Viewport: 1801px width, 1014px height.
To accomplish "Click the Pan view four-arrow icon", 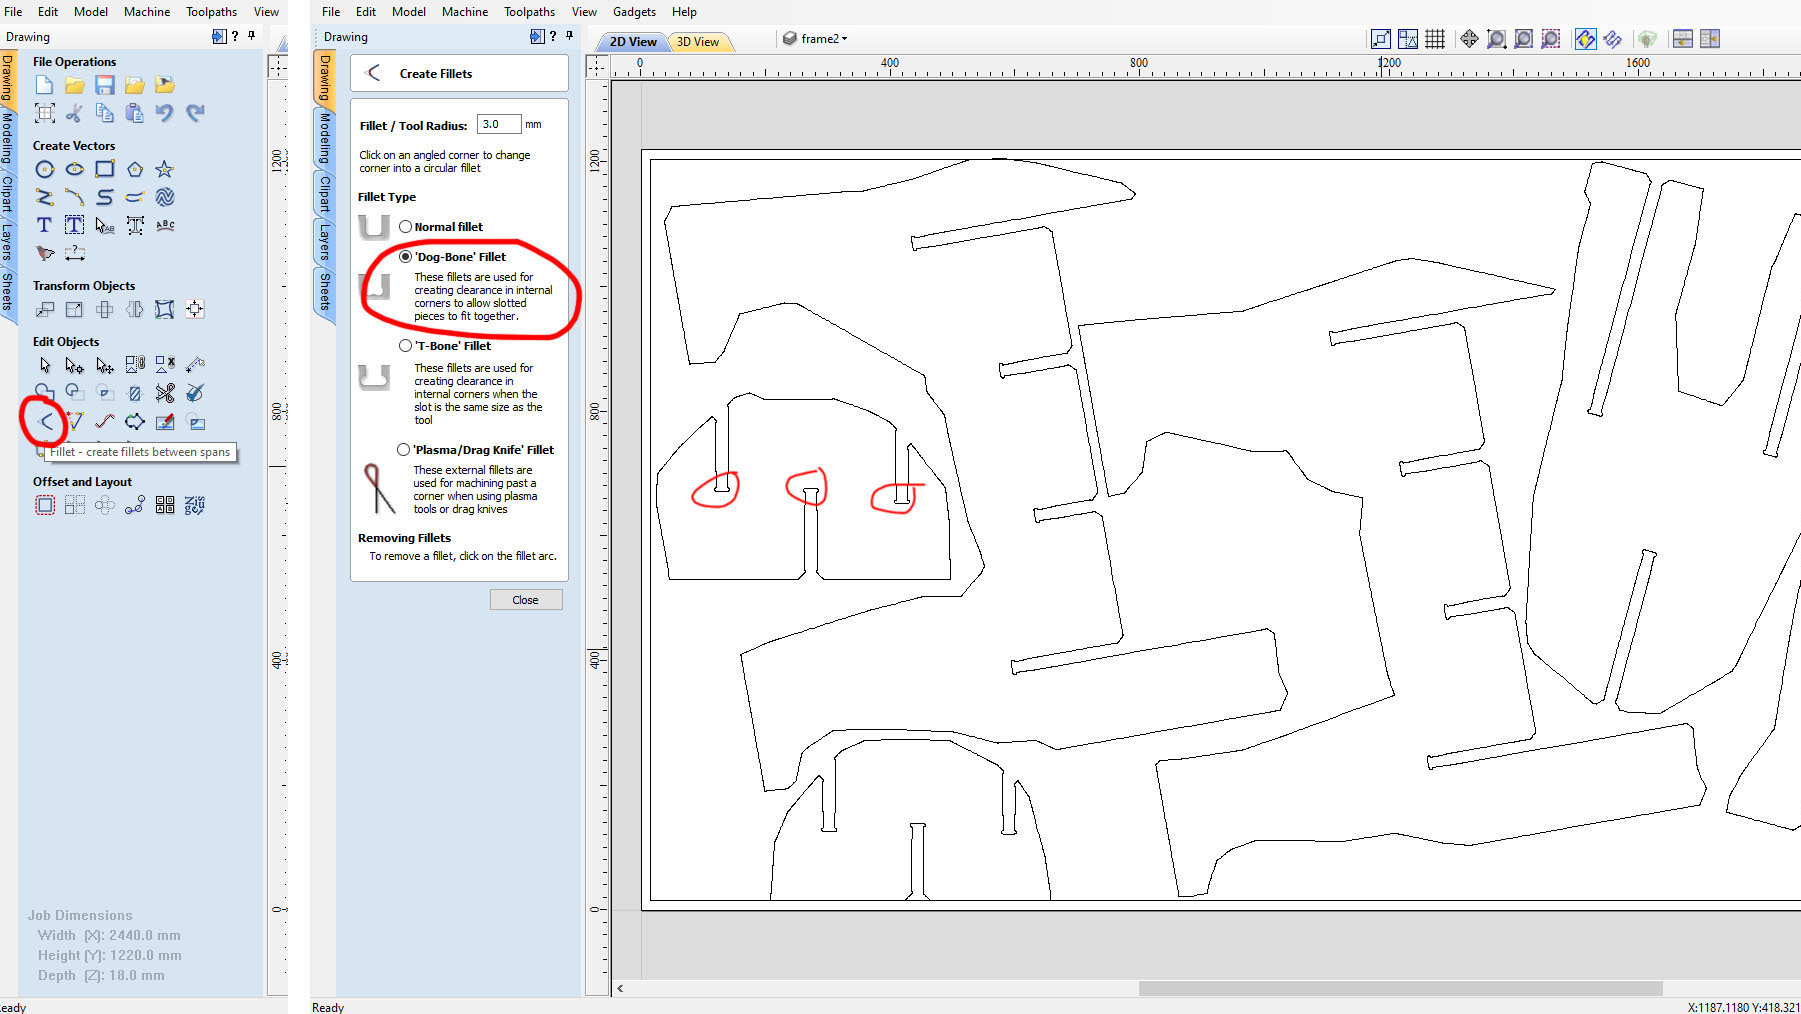I will [x=1469, y=39].
